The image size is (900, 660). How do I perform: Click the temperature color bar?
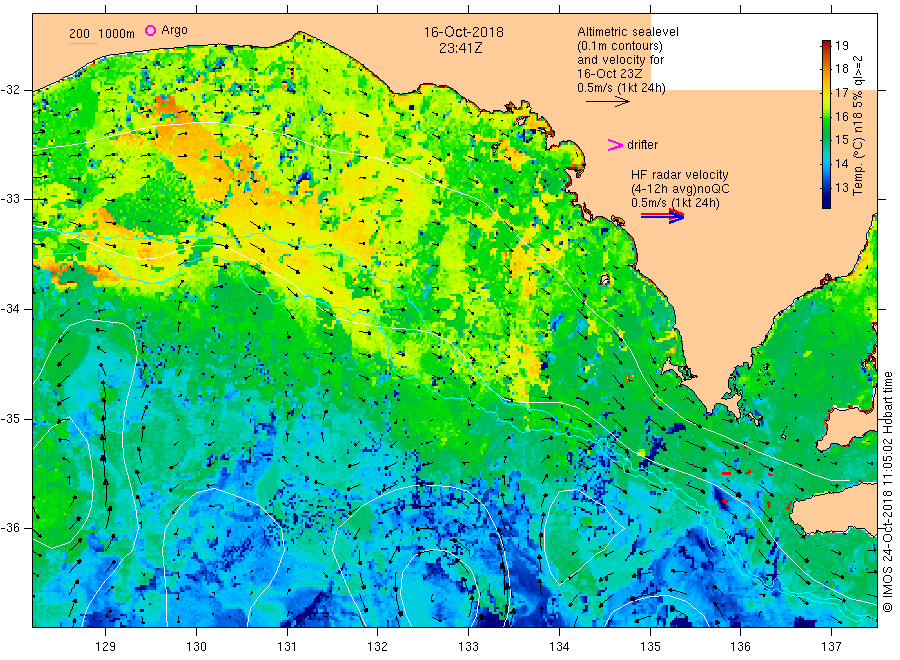pyautogui.click(x=827, y=124)
